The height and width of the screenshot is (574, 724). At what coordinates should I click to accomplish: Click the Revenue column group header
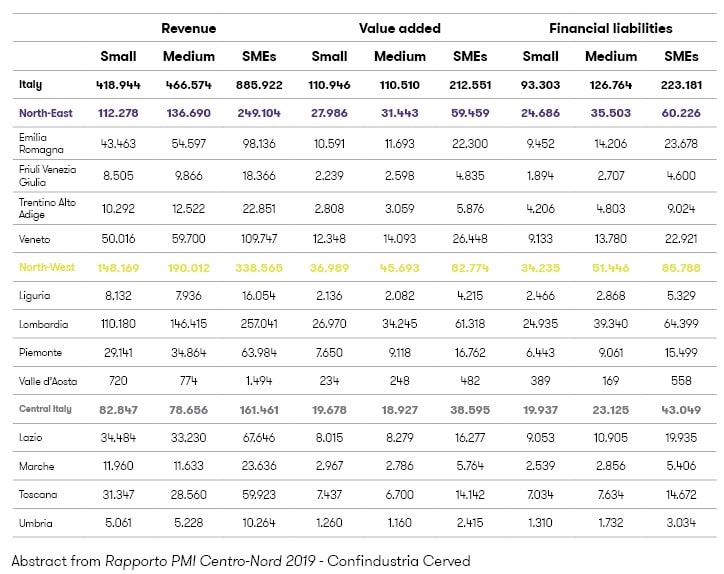pos(189,28)
